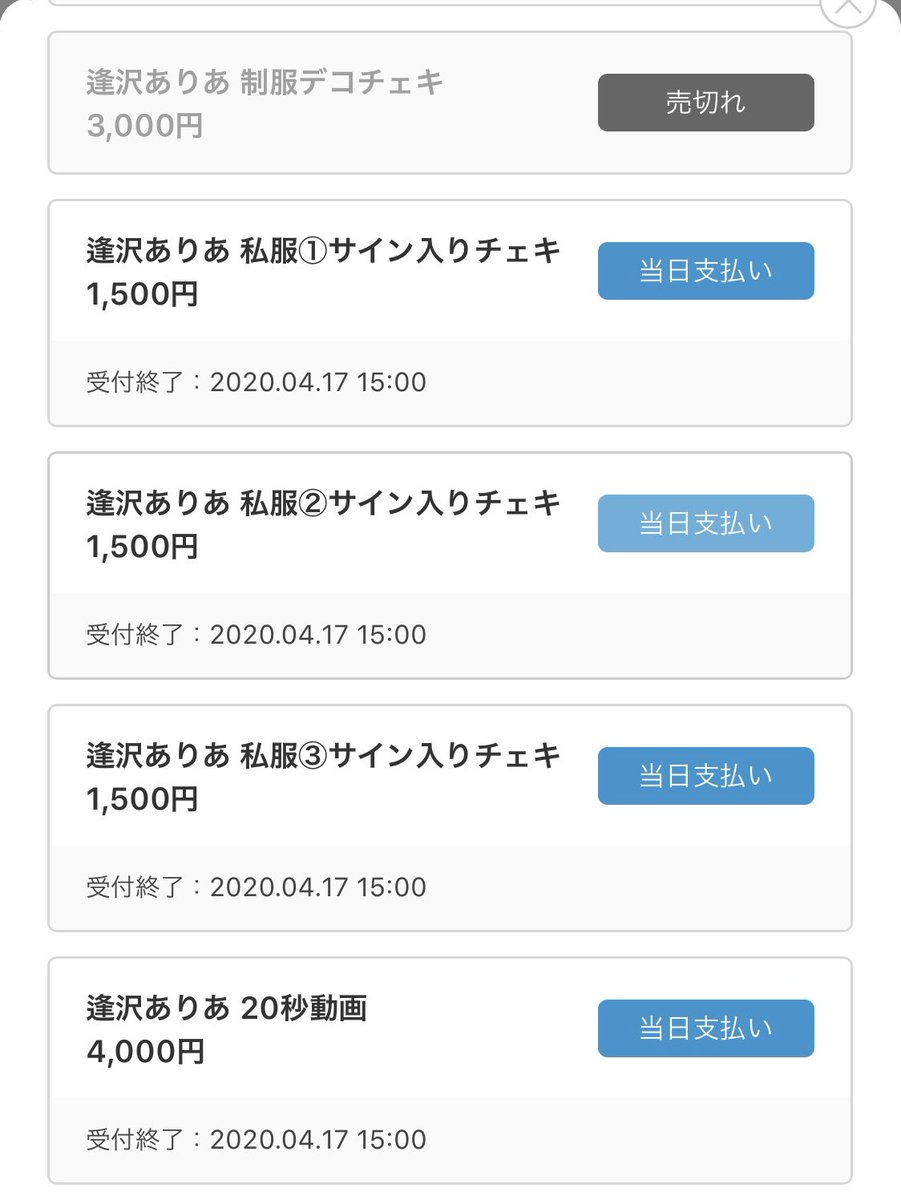Click the 1,500円 price under 私服②
Image resolution: width=901 pixels, height=1200 pixels.
point(142,547)
